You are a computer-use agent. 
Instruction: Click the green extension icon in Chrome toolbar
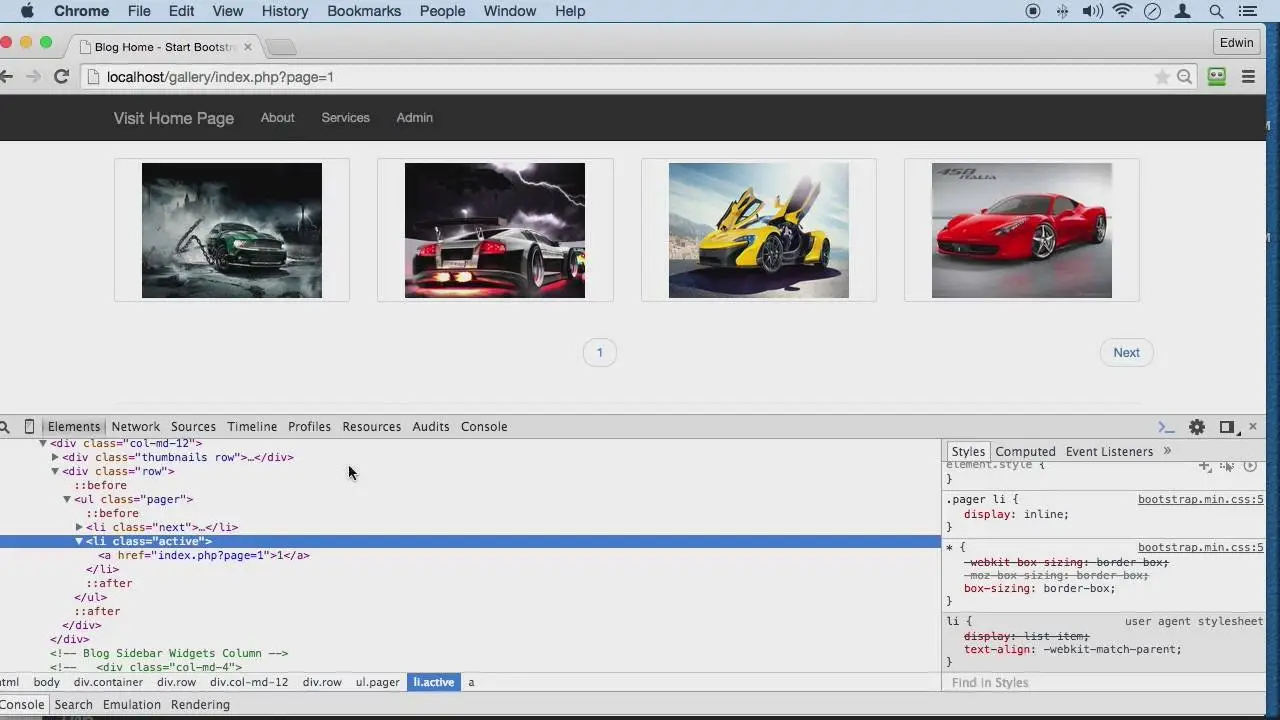coord(1217,77)
